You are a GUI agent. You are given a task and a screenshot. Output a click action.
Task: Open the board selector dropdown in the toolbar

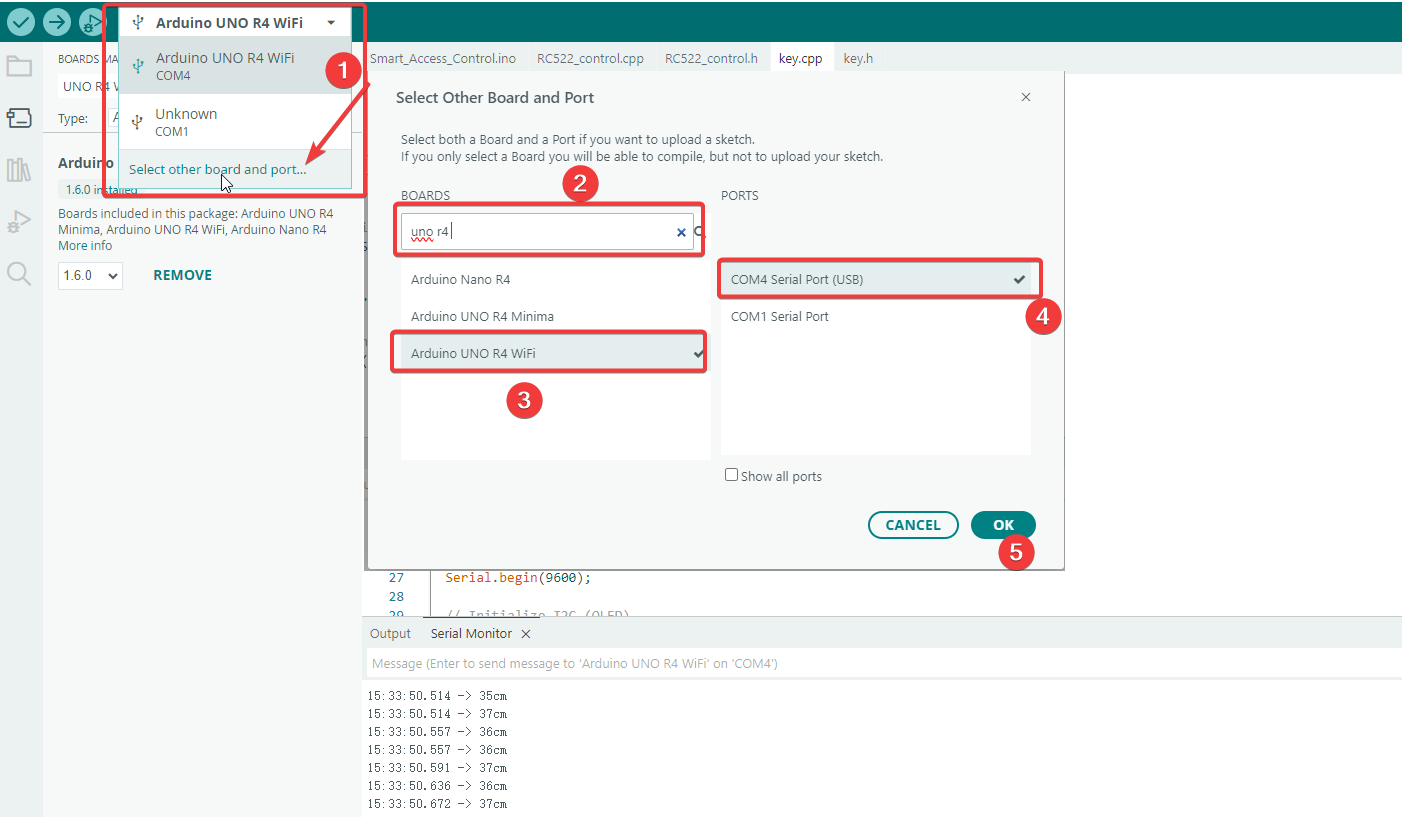click(235, 22)
